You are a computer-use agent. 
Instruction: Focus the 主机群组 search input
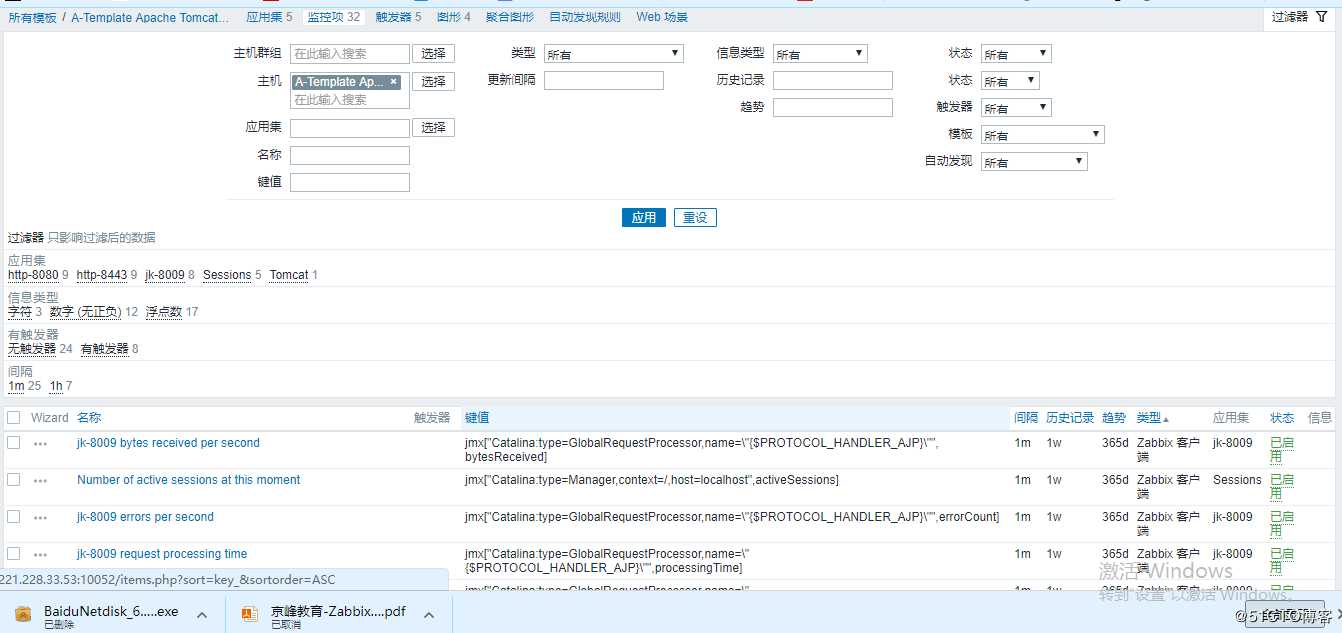tap(350, 54)
